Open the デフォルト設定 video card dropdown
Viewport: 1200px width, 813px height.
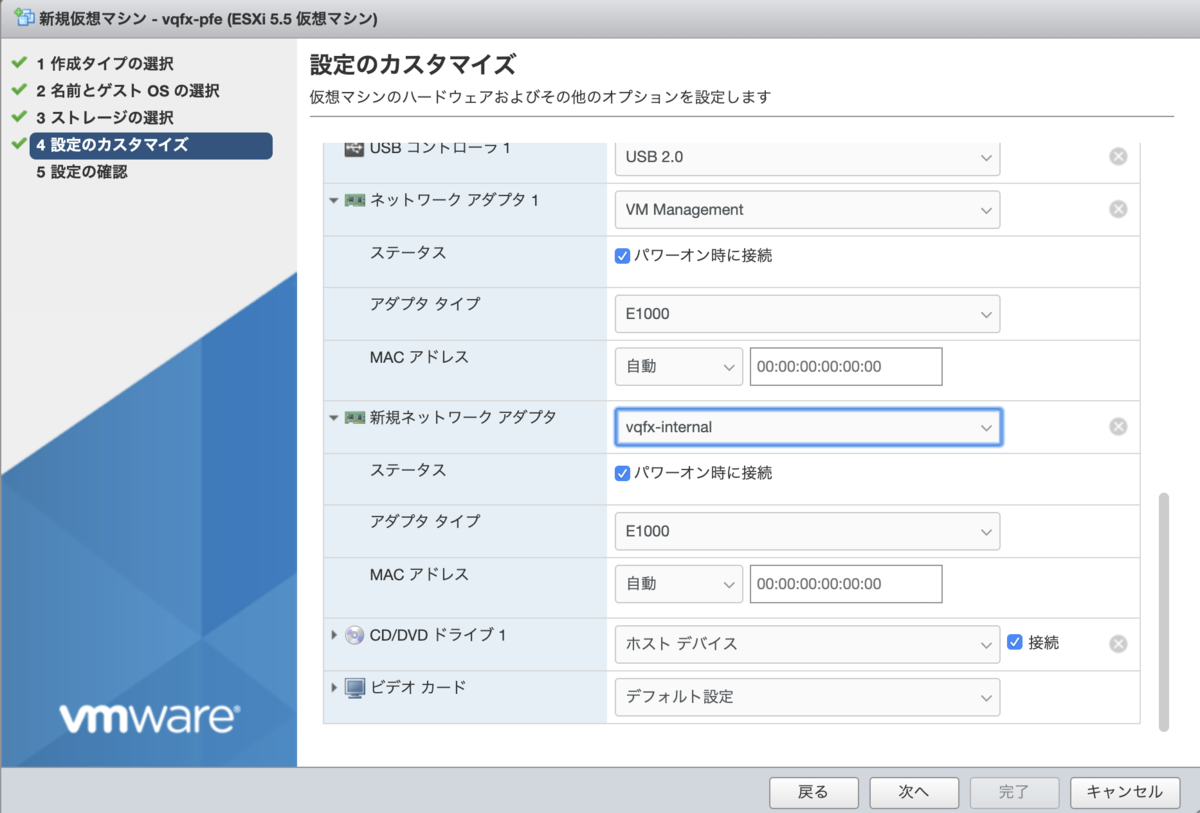coord(807,697)
